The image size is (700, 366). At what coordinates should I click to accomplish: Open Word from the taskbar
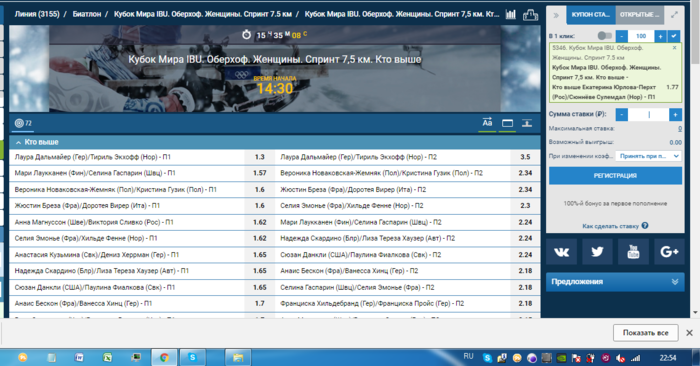(79, 358)
